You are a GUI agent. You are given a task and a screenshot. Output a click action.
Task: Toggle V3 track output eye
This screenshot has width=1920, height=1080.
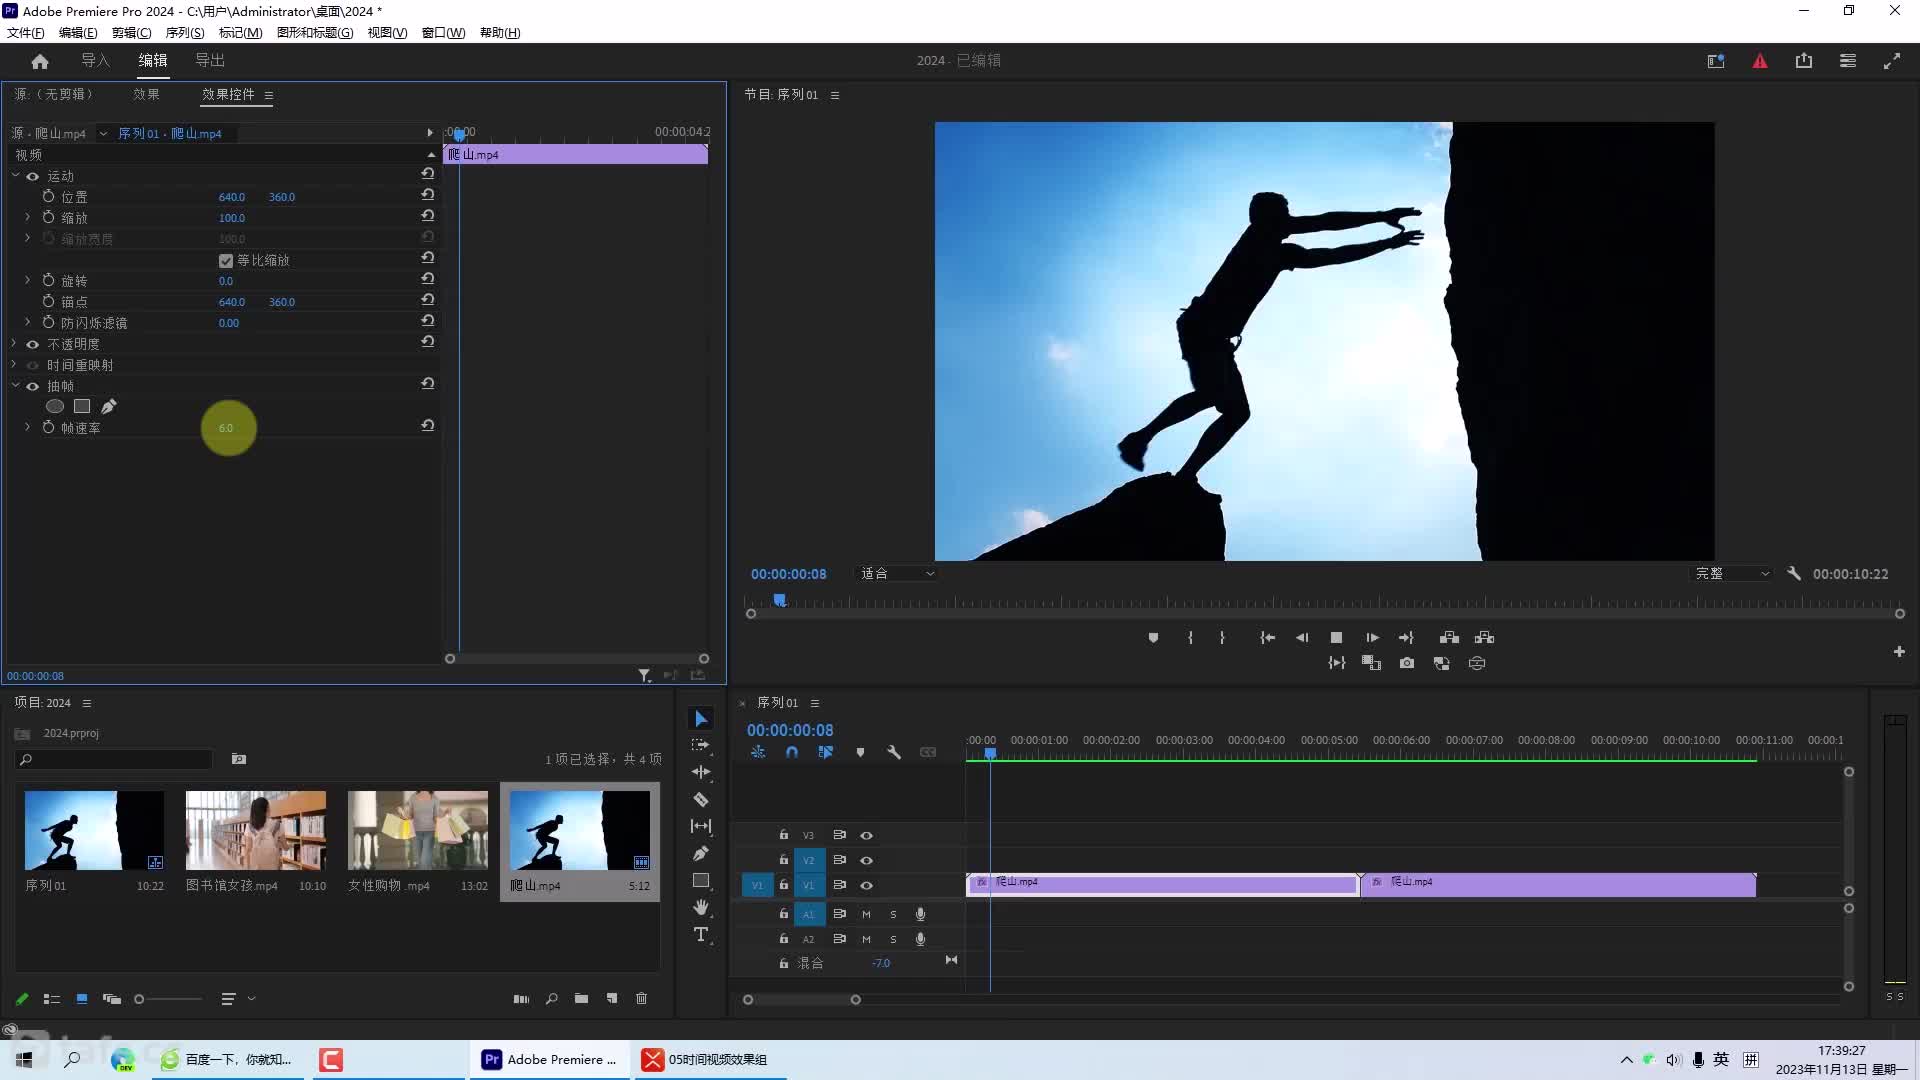tap(867, 835)
